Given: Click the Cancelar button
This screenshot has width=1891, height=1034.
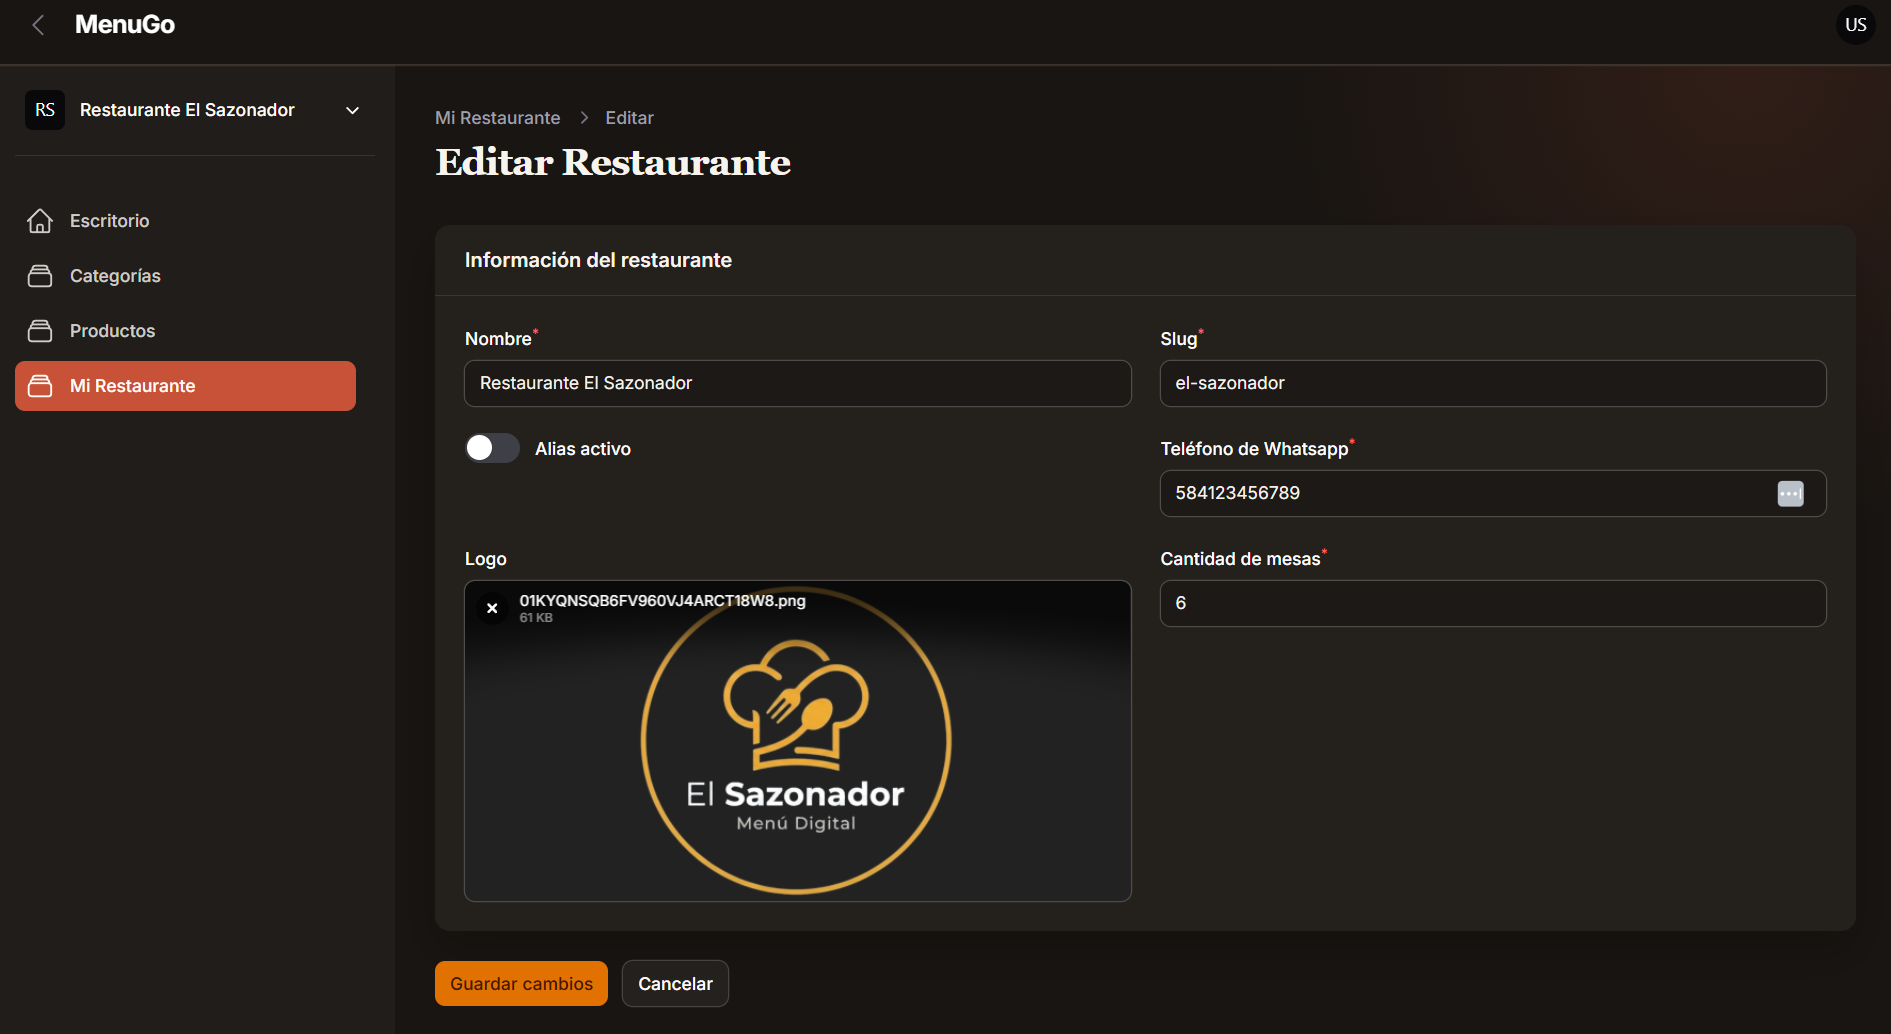Looking at the screenshot, I should [x=675, y=984].
